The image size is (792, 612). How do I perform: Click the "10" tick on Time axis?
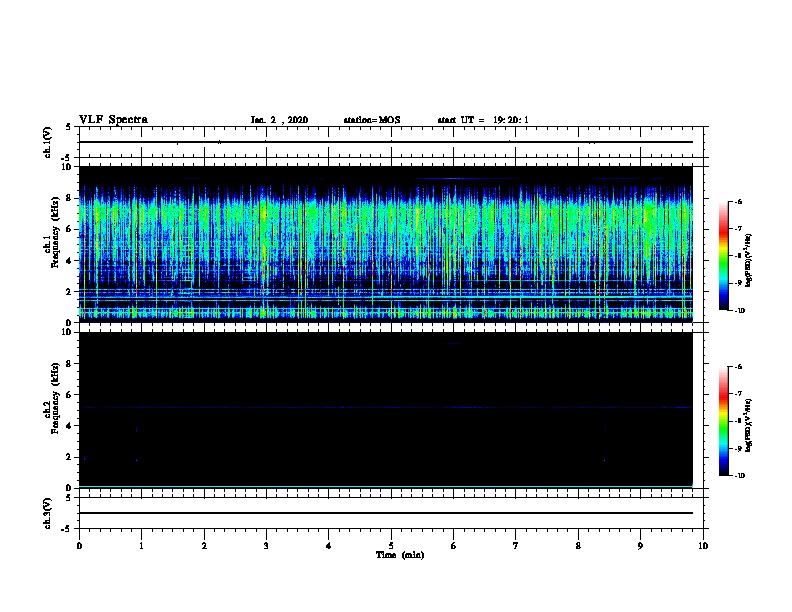(x=703, y=546)
